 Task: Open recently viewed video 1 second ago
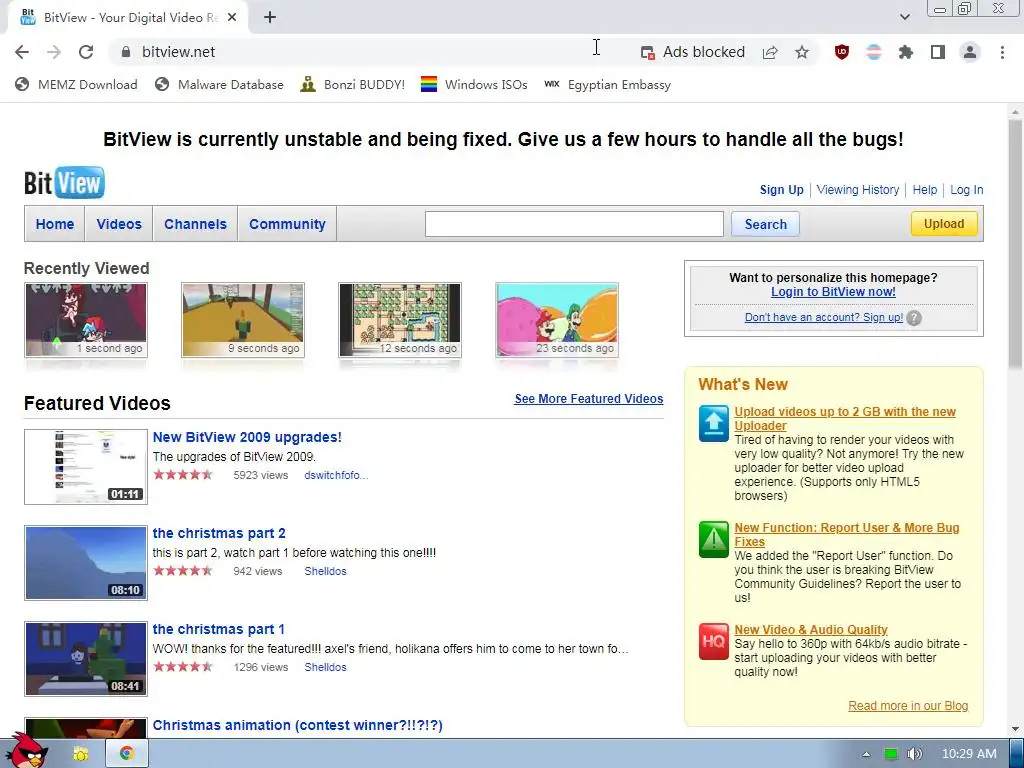click(86, 320)
